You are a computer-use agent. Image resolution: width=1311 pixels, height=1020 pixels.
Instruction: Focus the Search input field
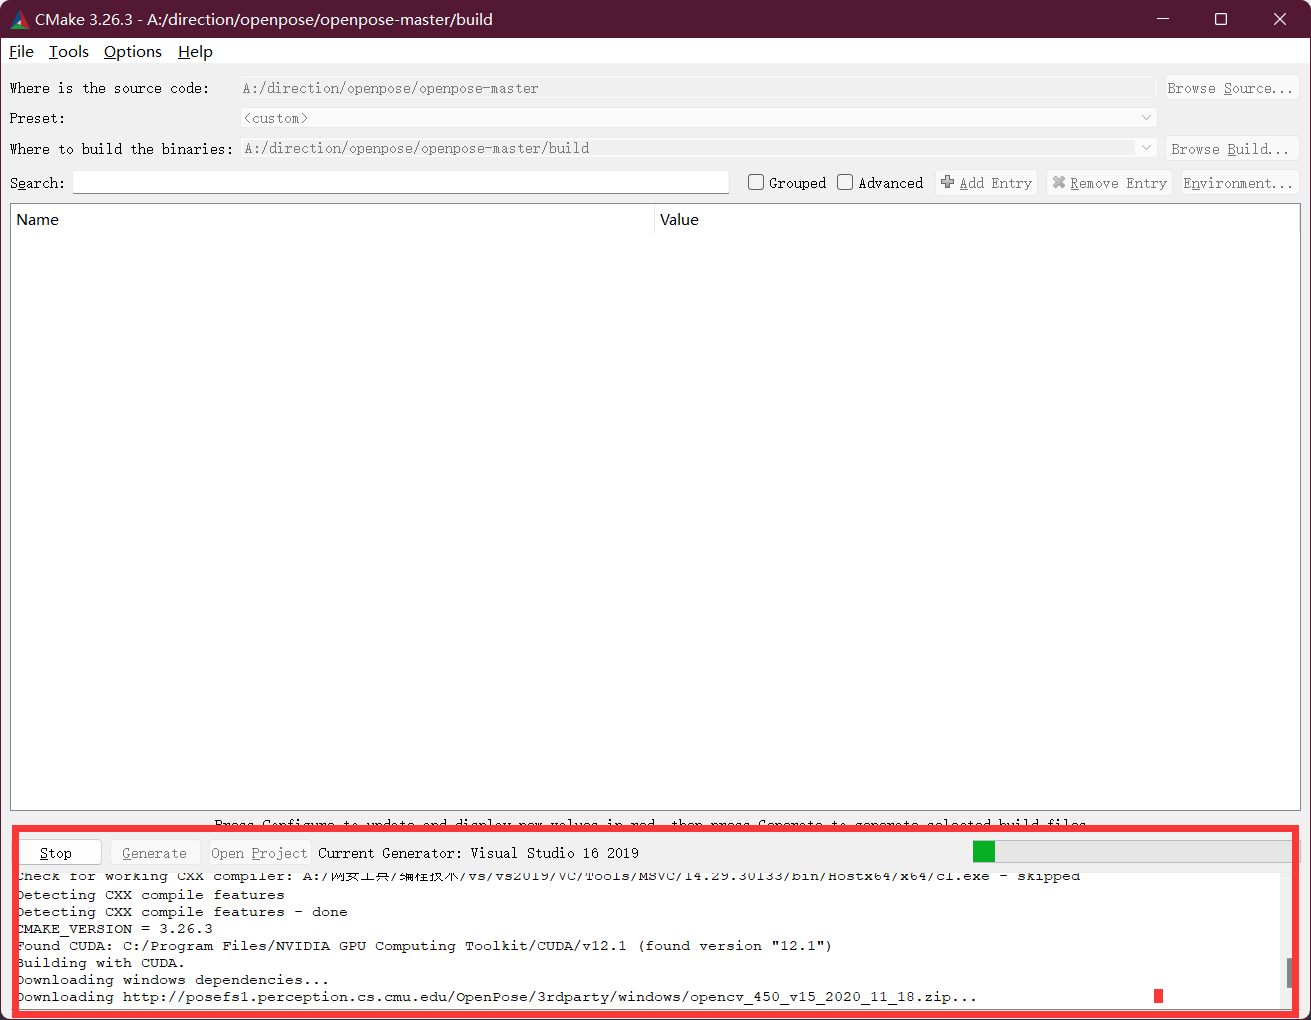(401, 182)
